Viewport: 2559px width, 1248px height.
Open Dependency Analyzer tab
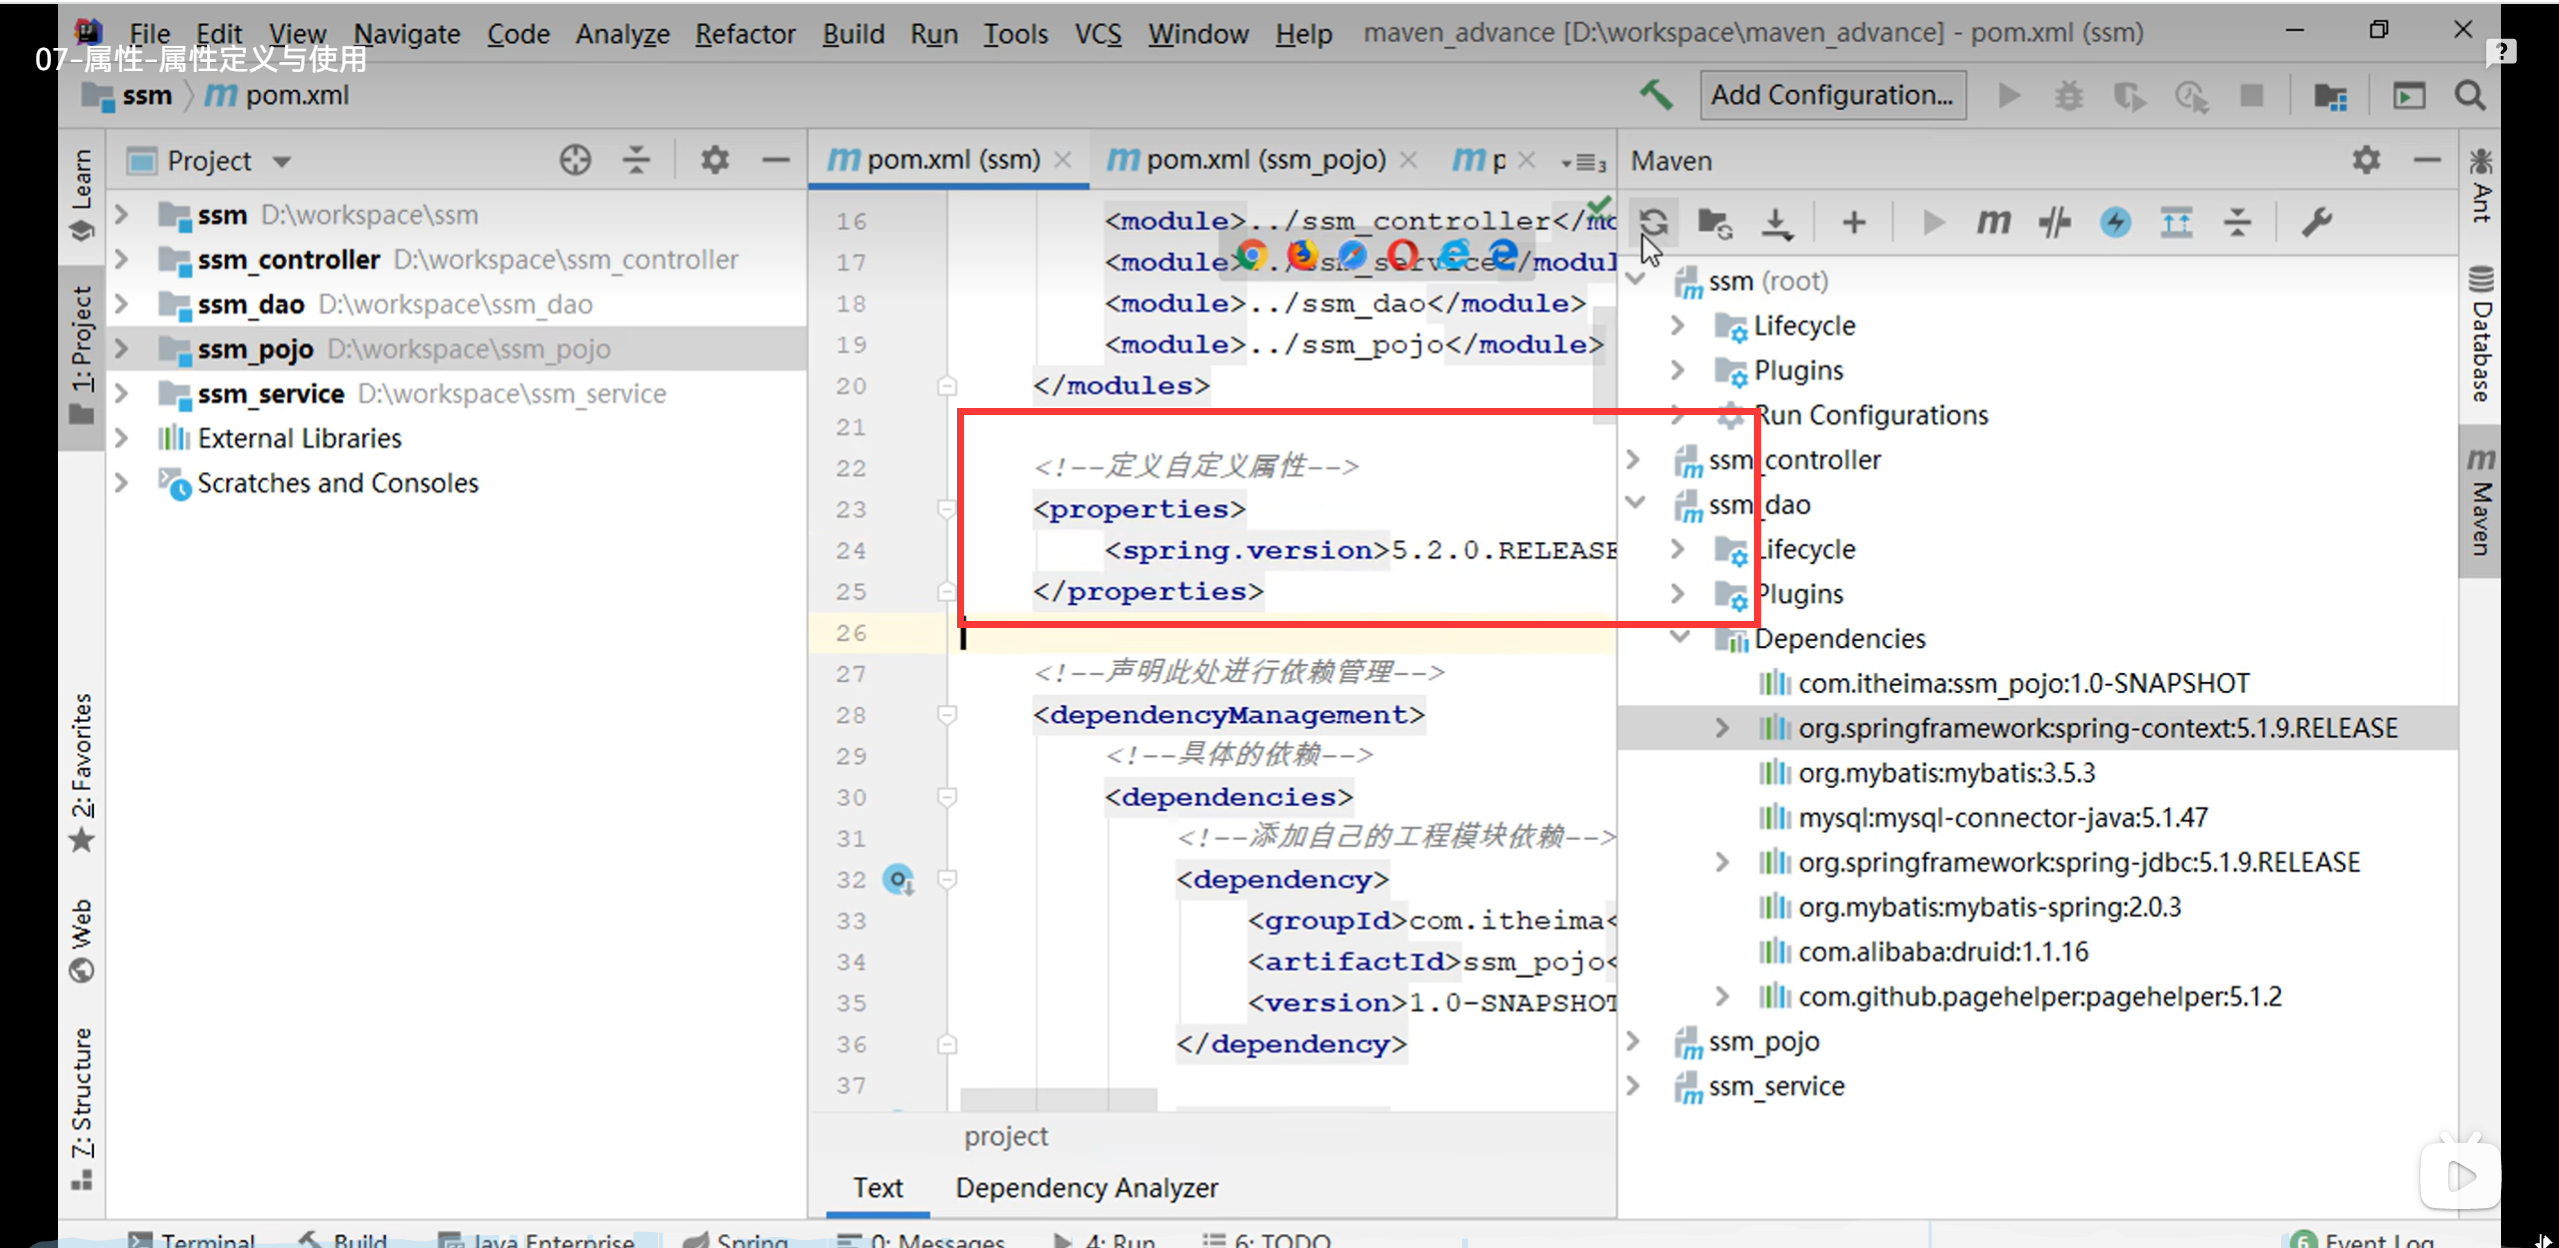point(1086,1187)
